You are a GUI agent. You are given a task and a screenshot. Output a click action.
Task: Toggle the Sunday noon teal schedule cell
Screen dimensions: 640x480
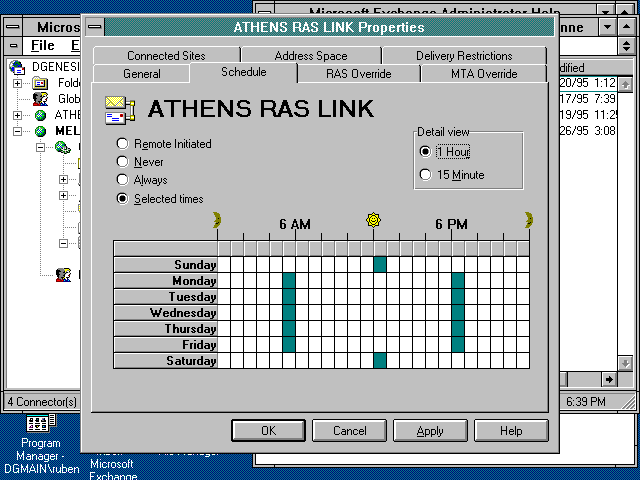click(x=380, y=264)
